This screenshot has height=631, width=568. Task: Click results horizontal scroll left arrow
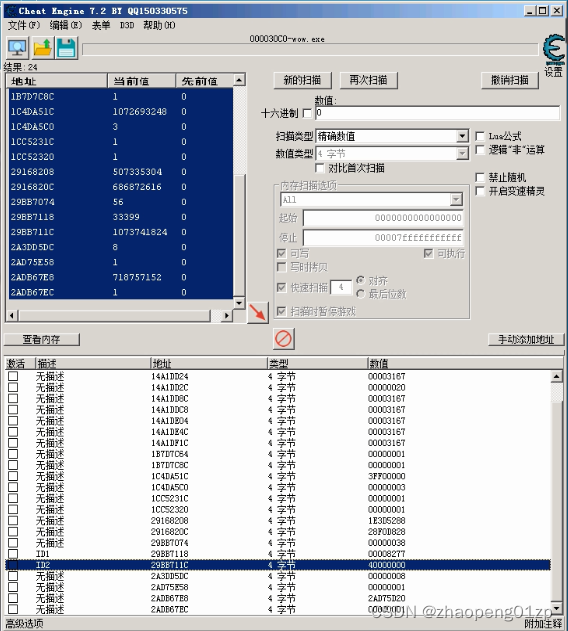click(12, 316)
